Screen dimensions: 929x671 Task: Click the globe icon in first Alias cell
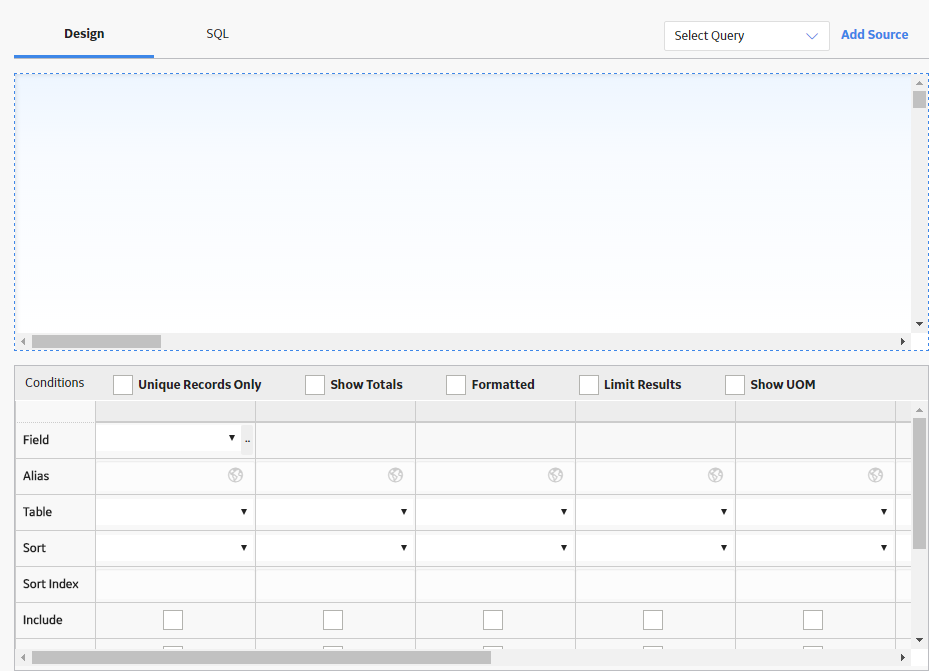coord(235,475)
